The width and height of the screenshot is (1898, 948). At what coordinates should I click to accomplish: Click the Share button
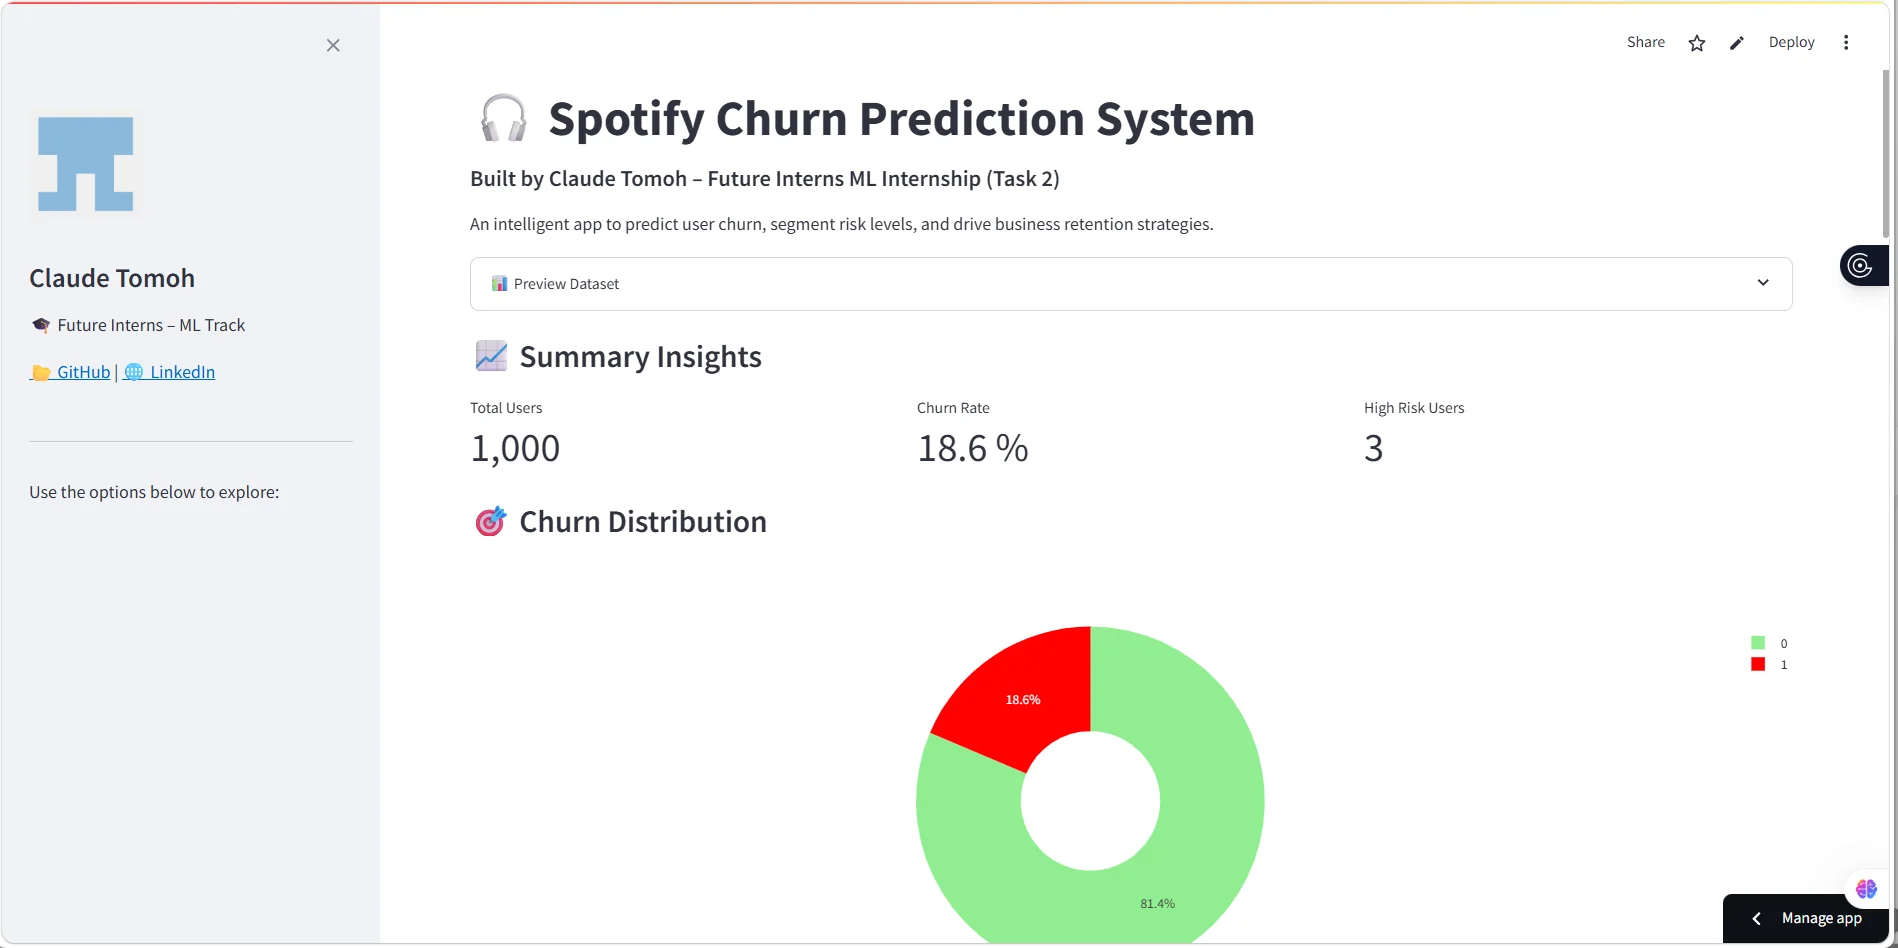click(x=1645, y=42)
